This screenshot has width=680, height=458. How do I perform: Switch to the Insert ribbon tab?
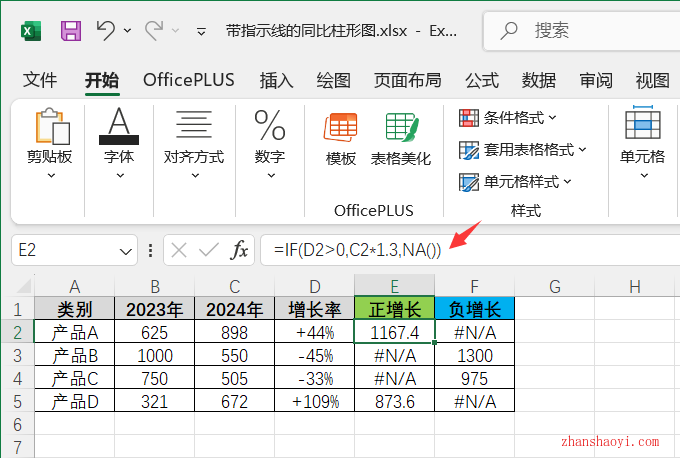tap(276, 80)
